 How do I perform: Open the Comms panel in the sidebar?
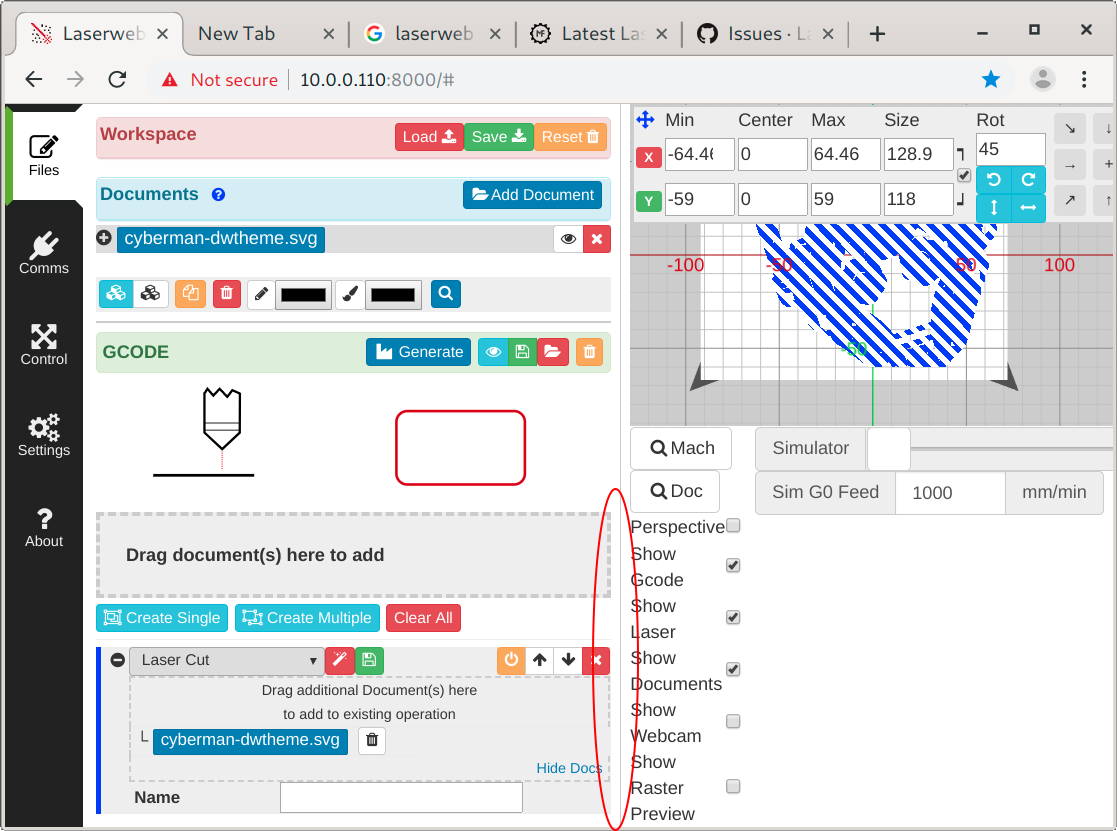tap(43, 252)
